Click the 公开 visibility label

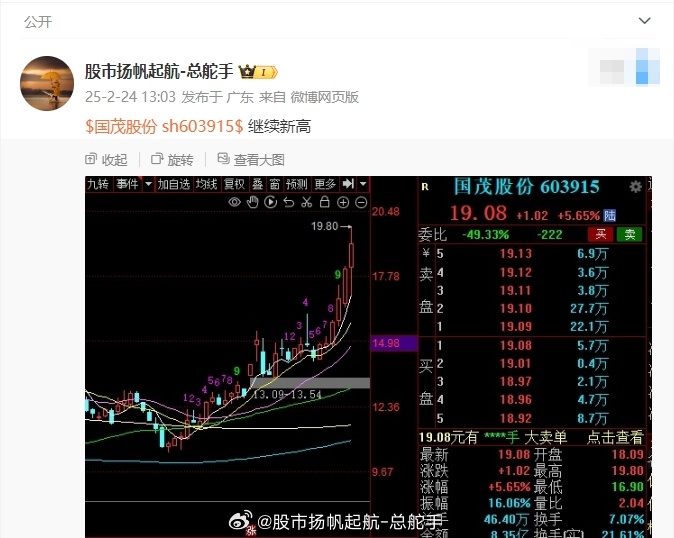38,21
